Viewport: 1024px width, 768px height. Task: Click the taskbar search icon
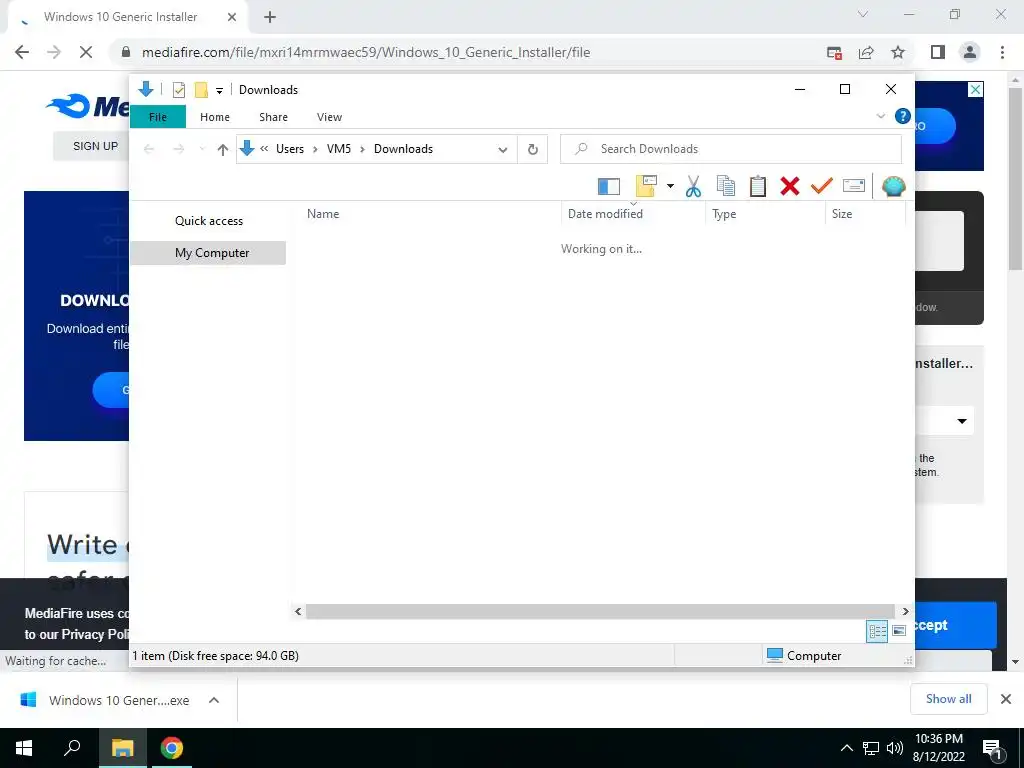(72, 748)
